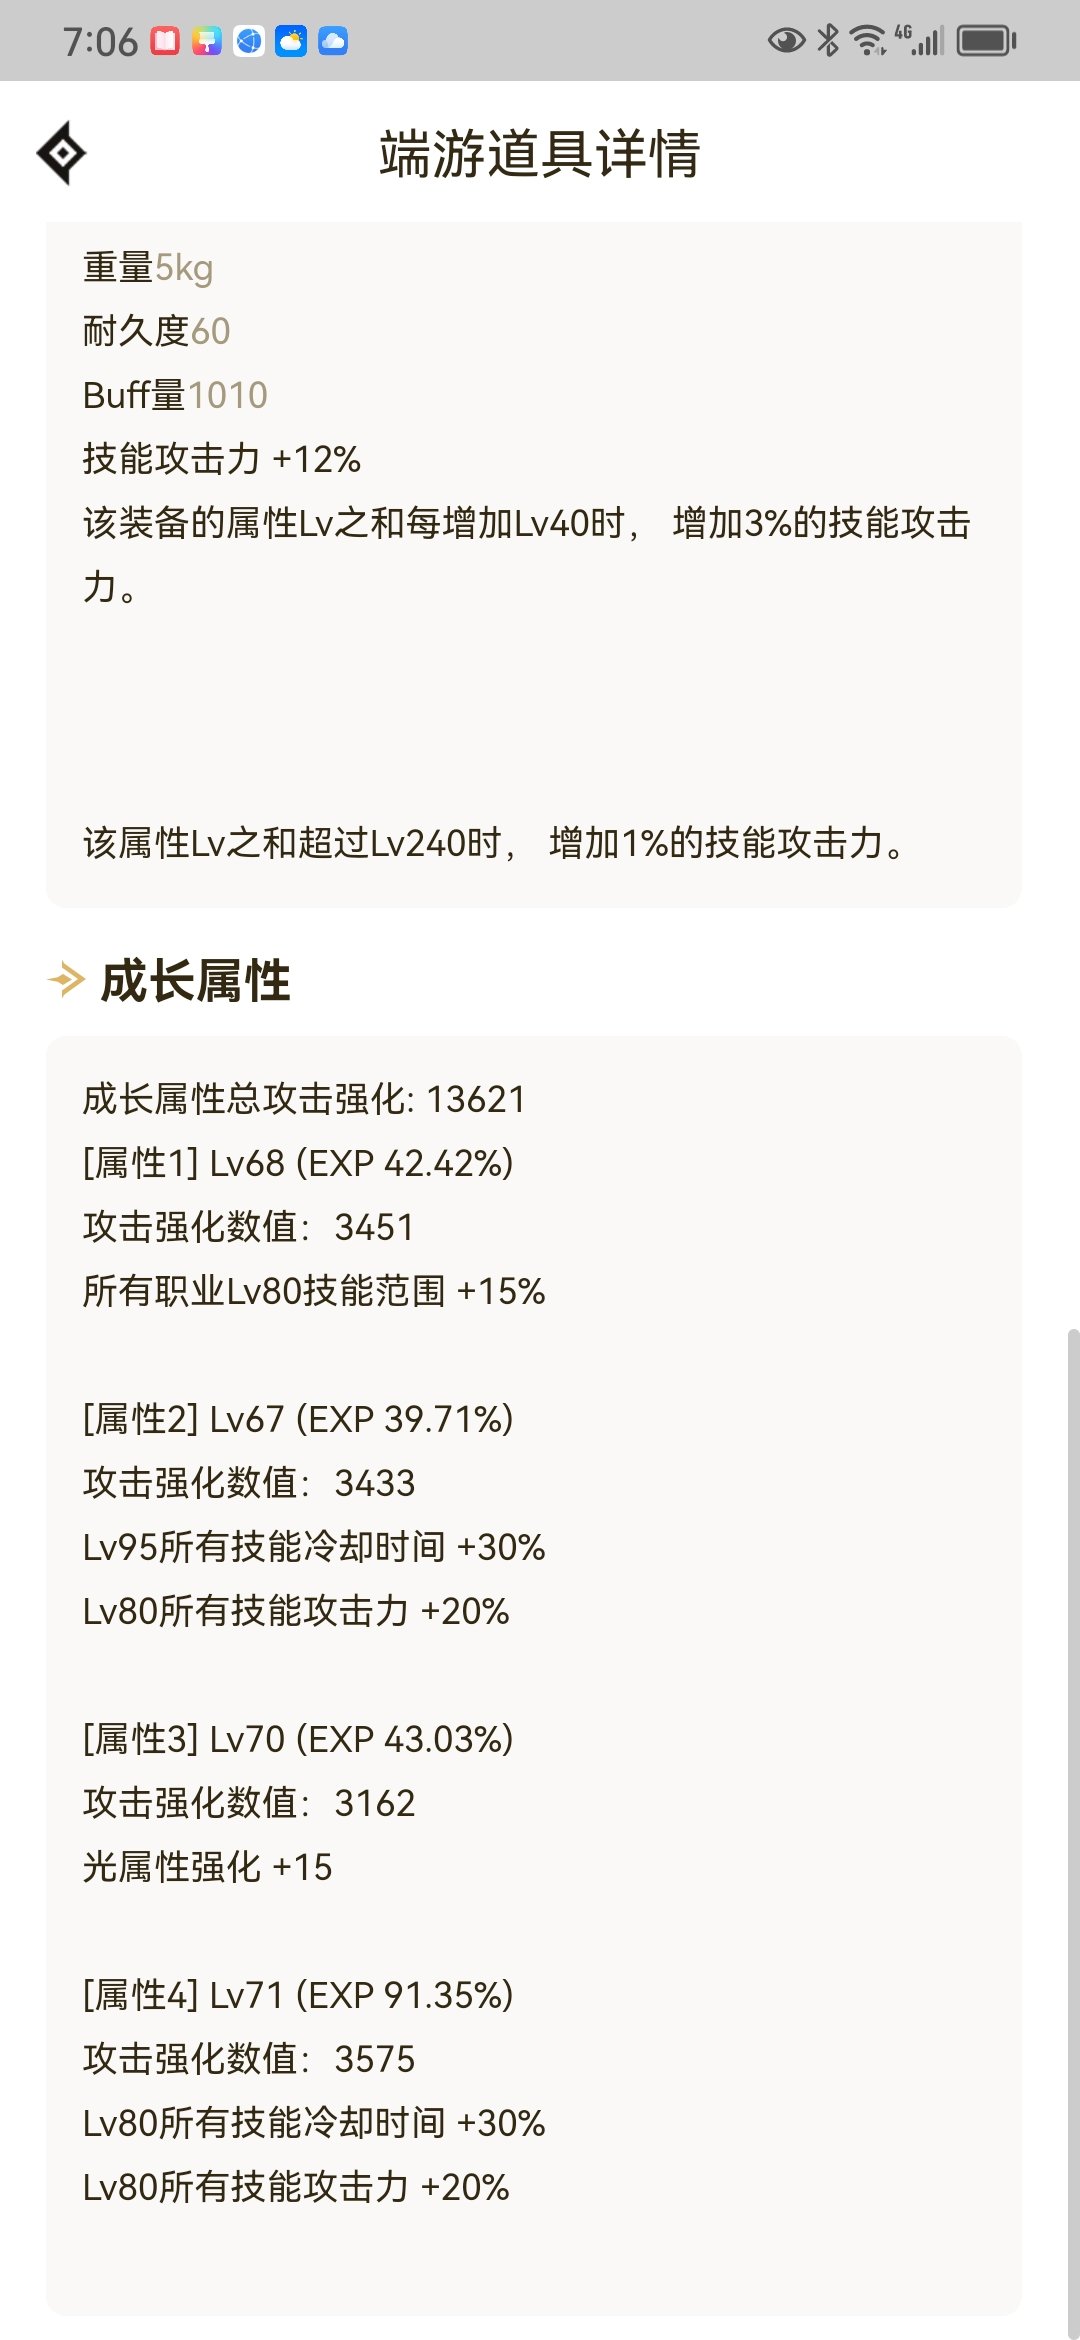The height and width of the screenshot is (2340, 1080).
Task: Tap the Bluetooth status icon
Action: point(828,41)
